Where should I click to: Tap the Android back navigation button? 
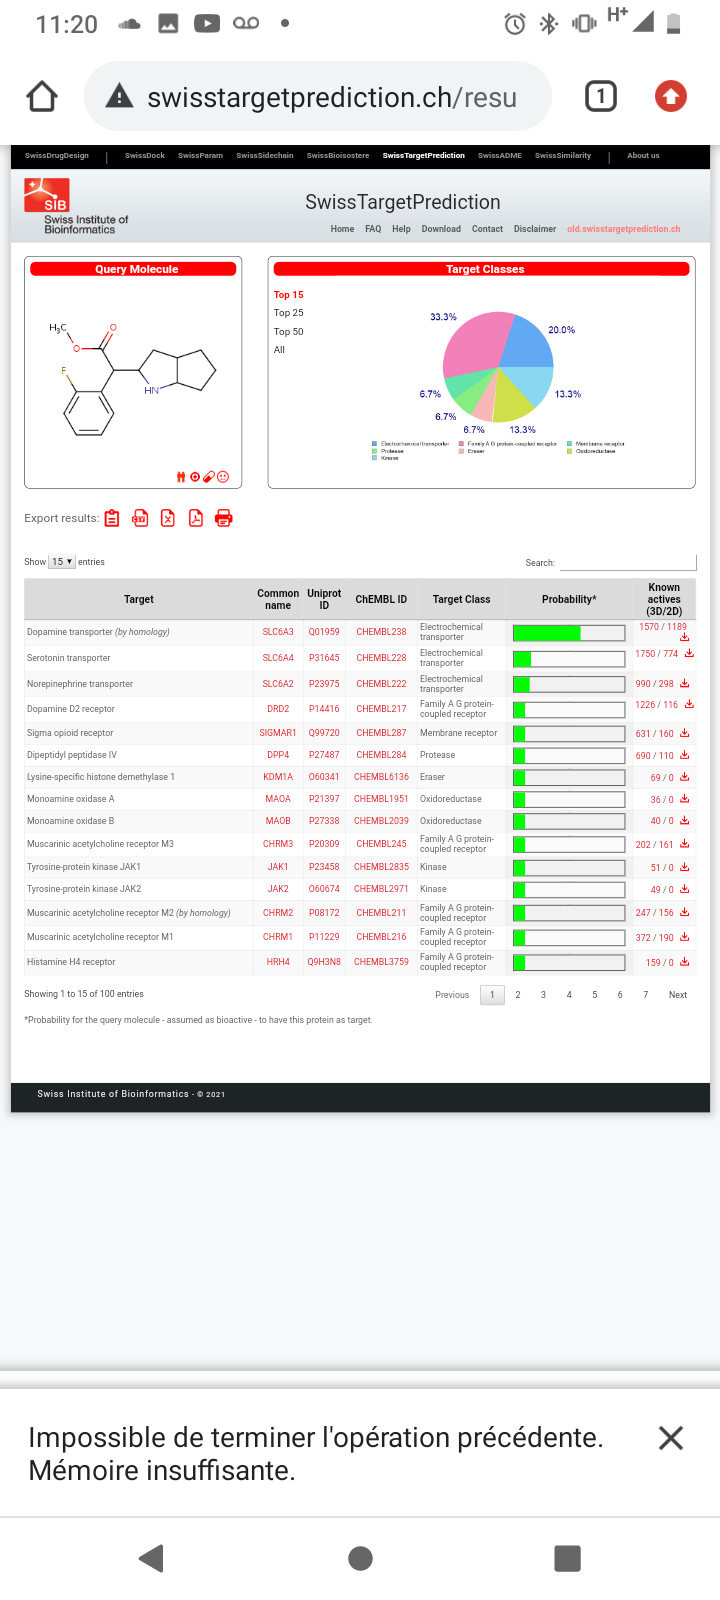(x=151, y=1558)
